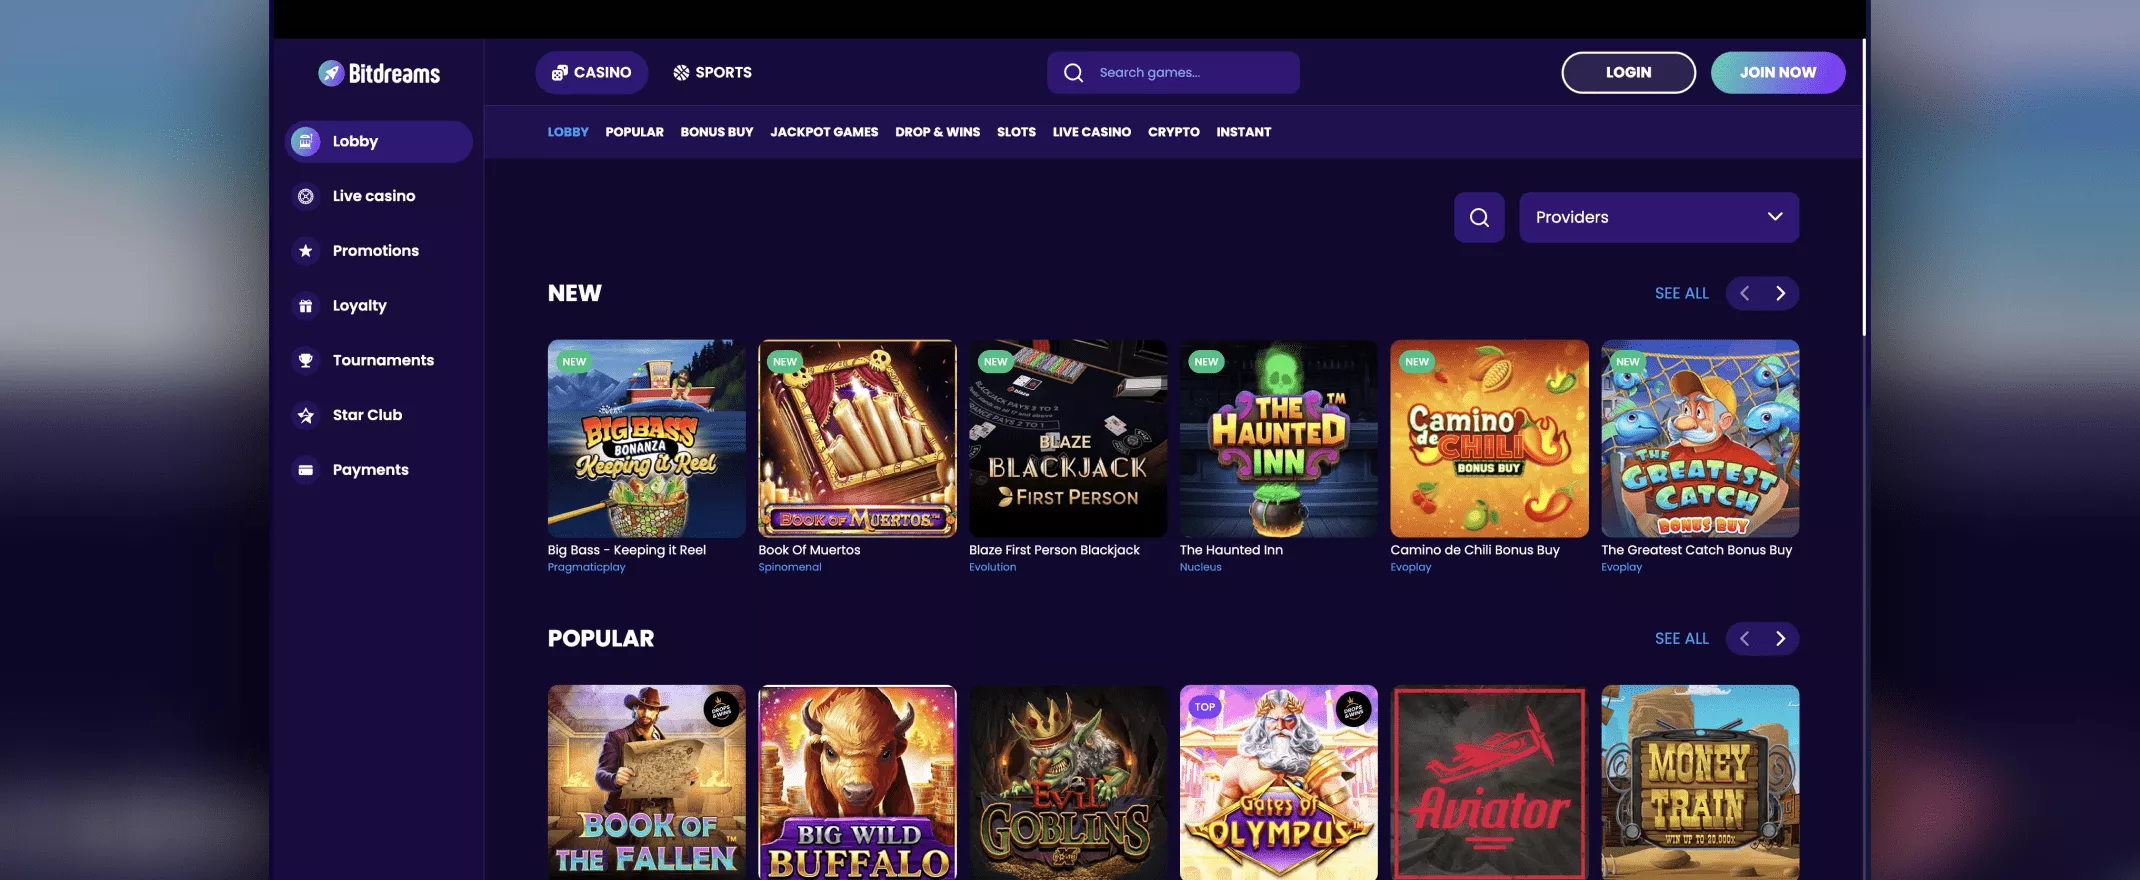2140x880 pixels.
Task: Click the Loyalty gift icon
Action: point(306,306)
